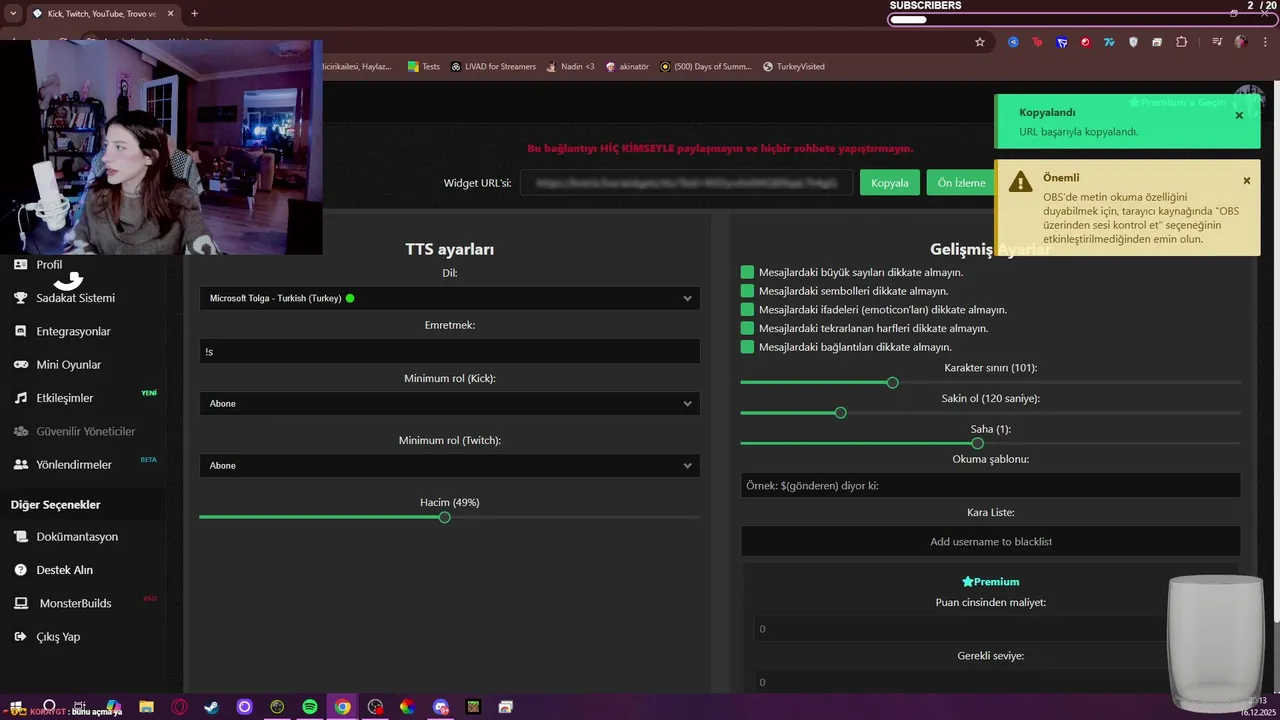Click the Mini Oyunlar gamepad icon
The image size is (1280, 720).
coord(20,365)
